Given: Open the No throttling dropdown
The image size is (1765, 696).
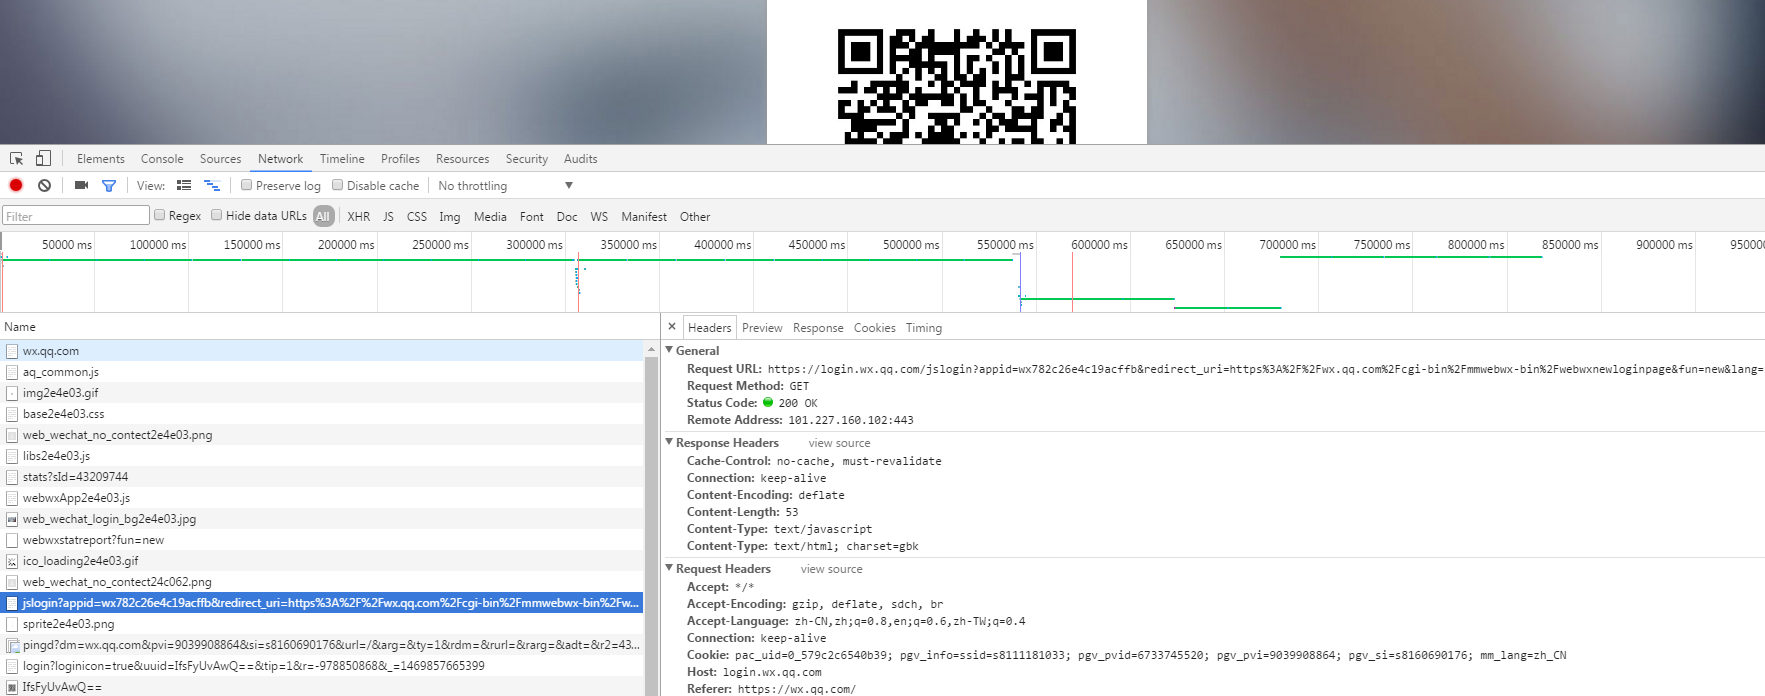Looking at the screenshot, I should (505, 186).
